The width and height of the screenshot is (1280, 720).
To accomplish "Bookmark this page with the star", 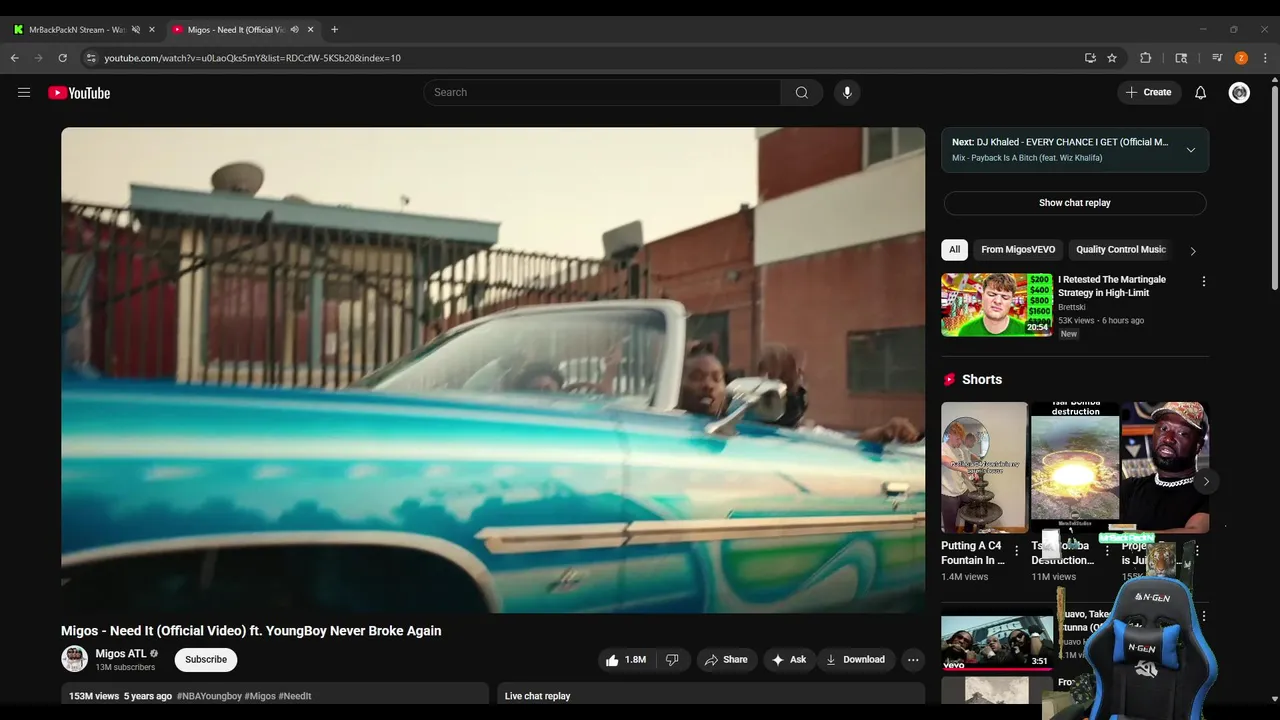I will [x=1112, y=58].
